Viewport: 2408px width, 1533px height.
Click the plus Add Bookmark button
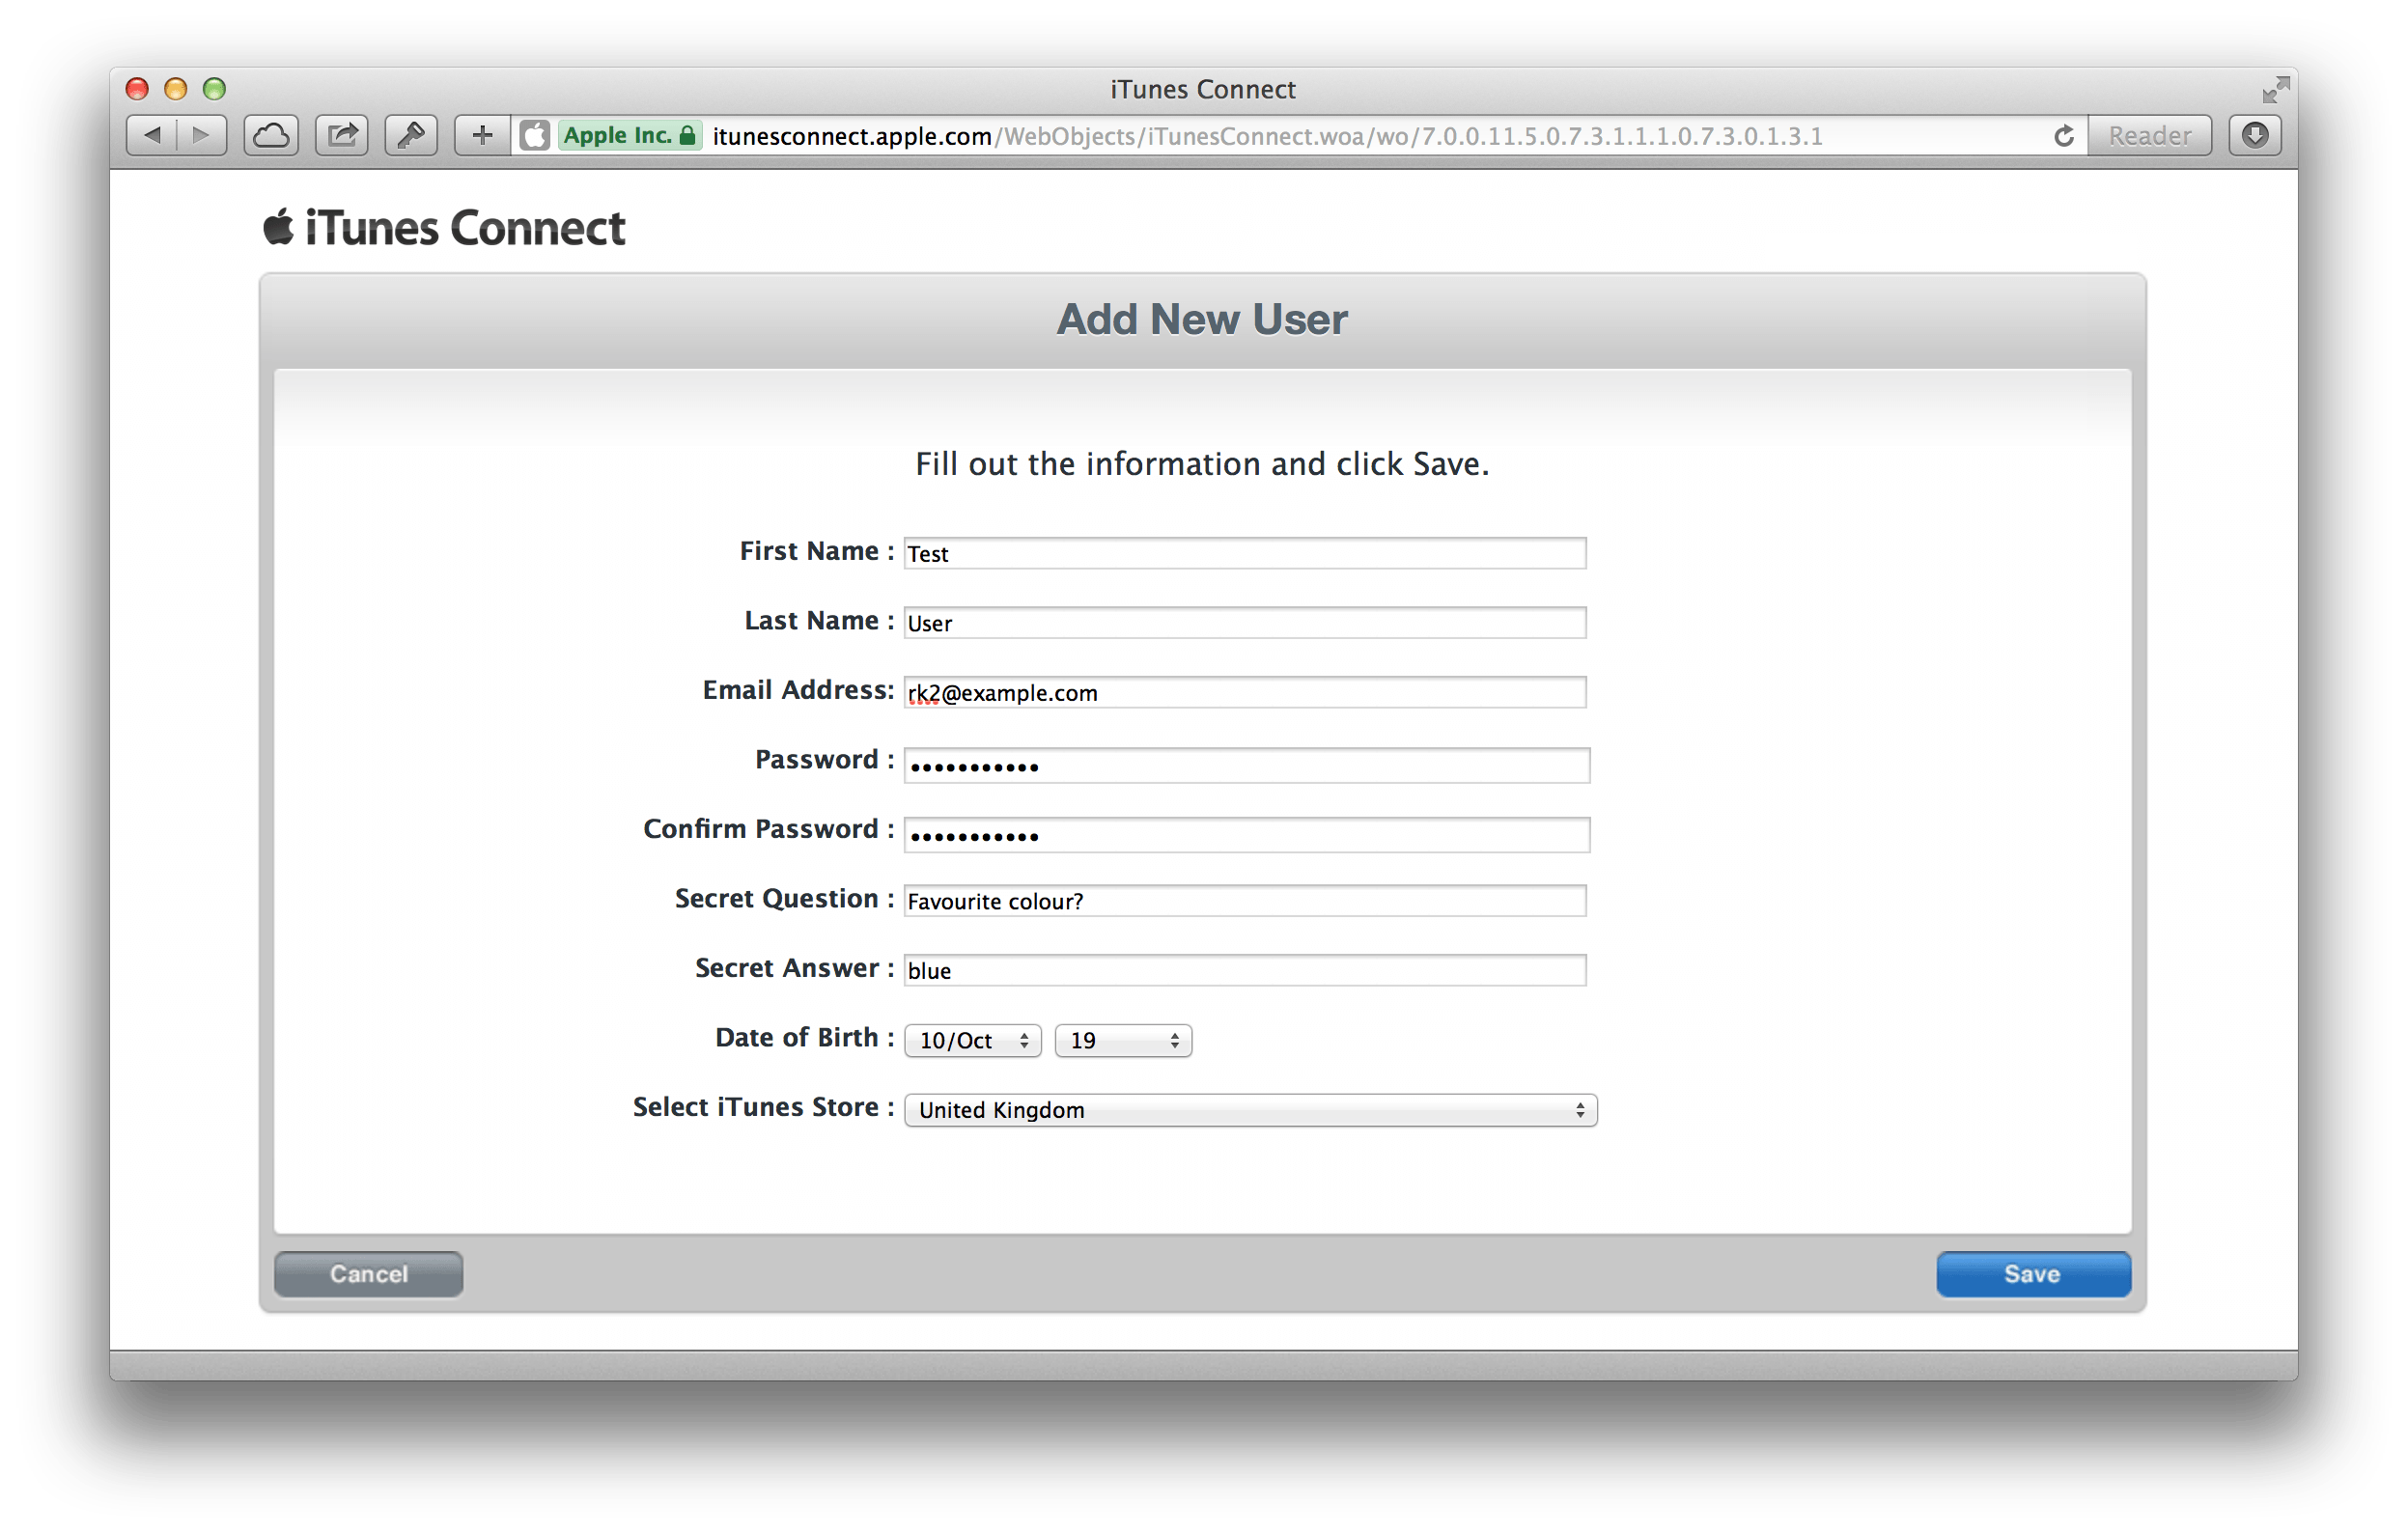[x=482, y=136]
